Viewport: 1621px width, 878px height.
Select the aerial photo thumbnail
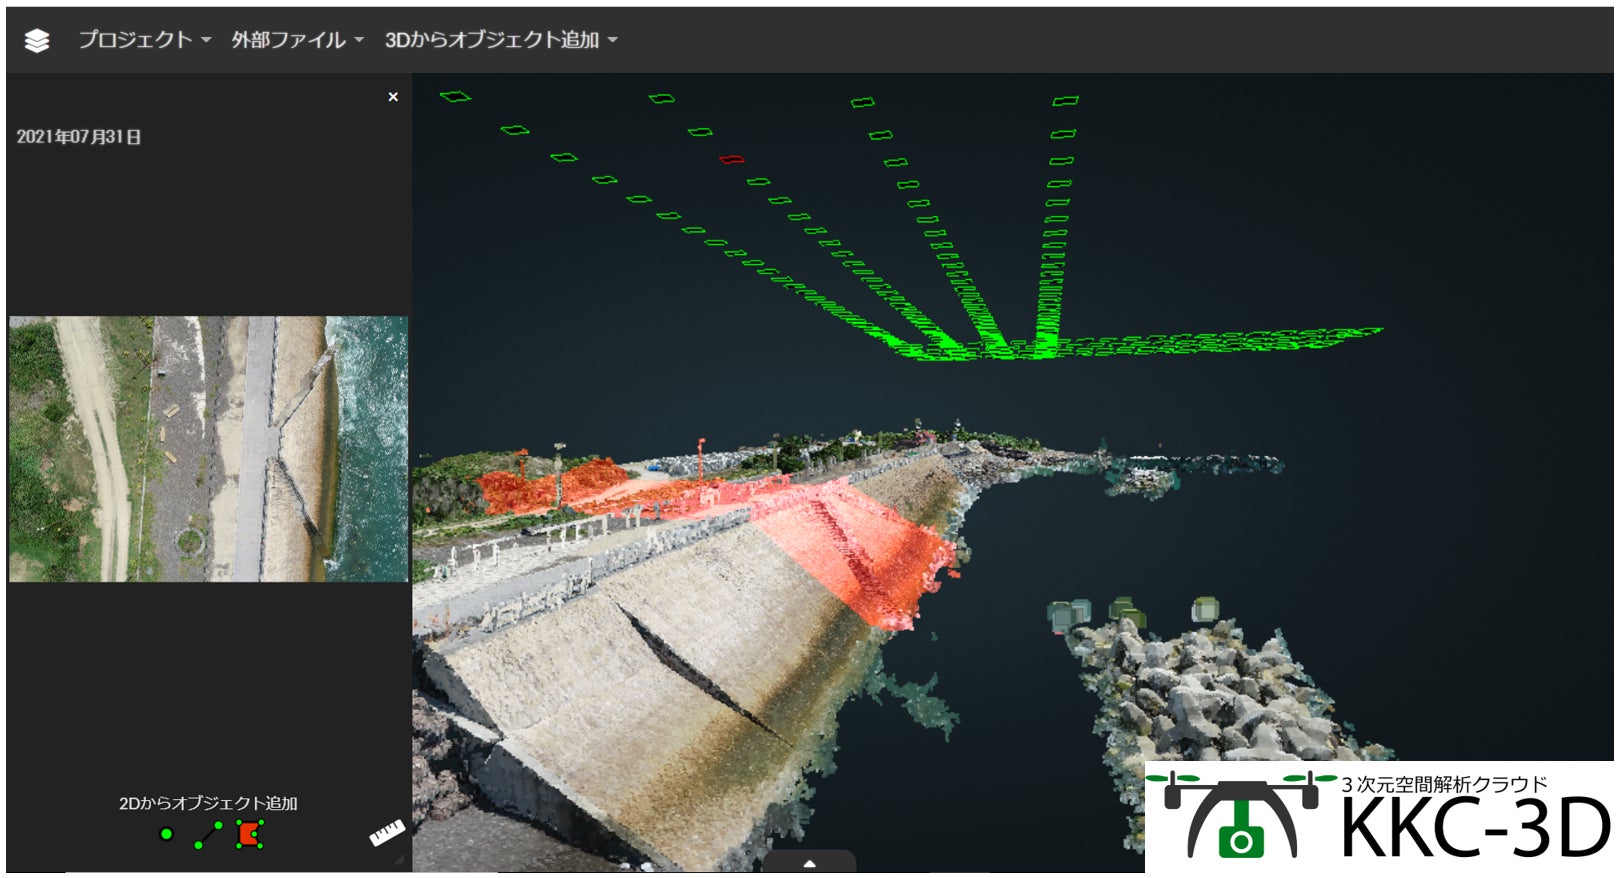[209, 449]
